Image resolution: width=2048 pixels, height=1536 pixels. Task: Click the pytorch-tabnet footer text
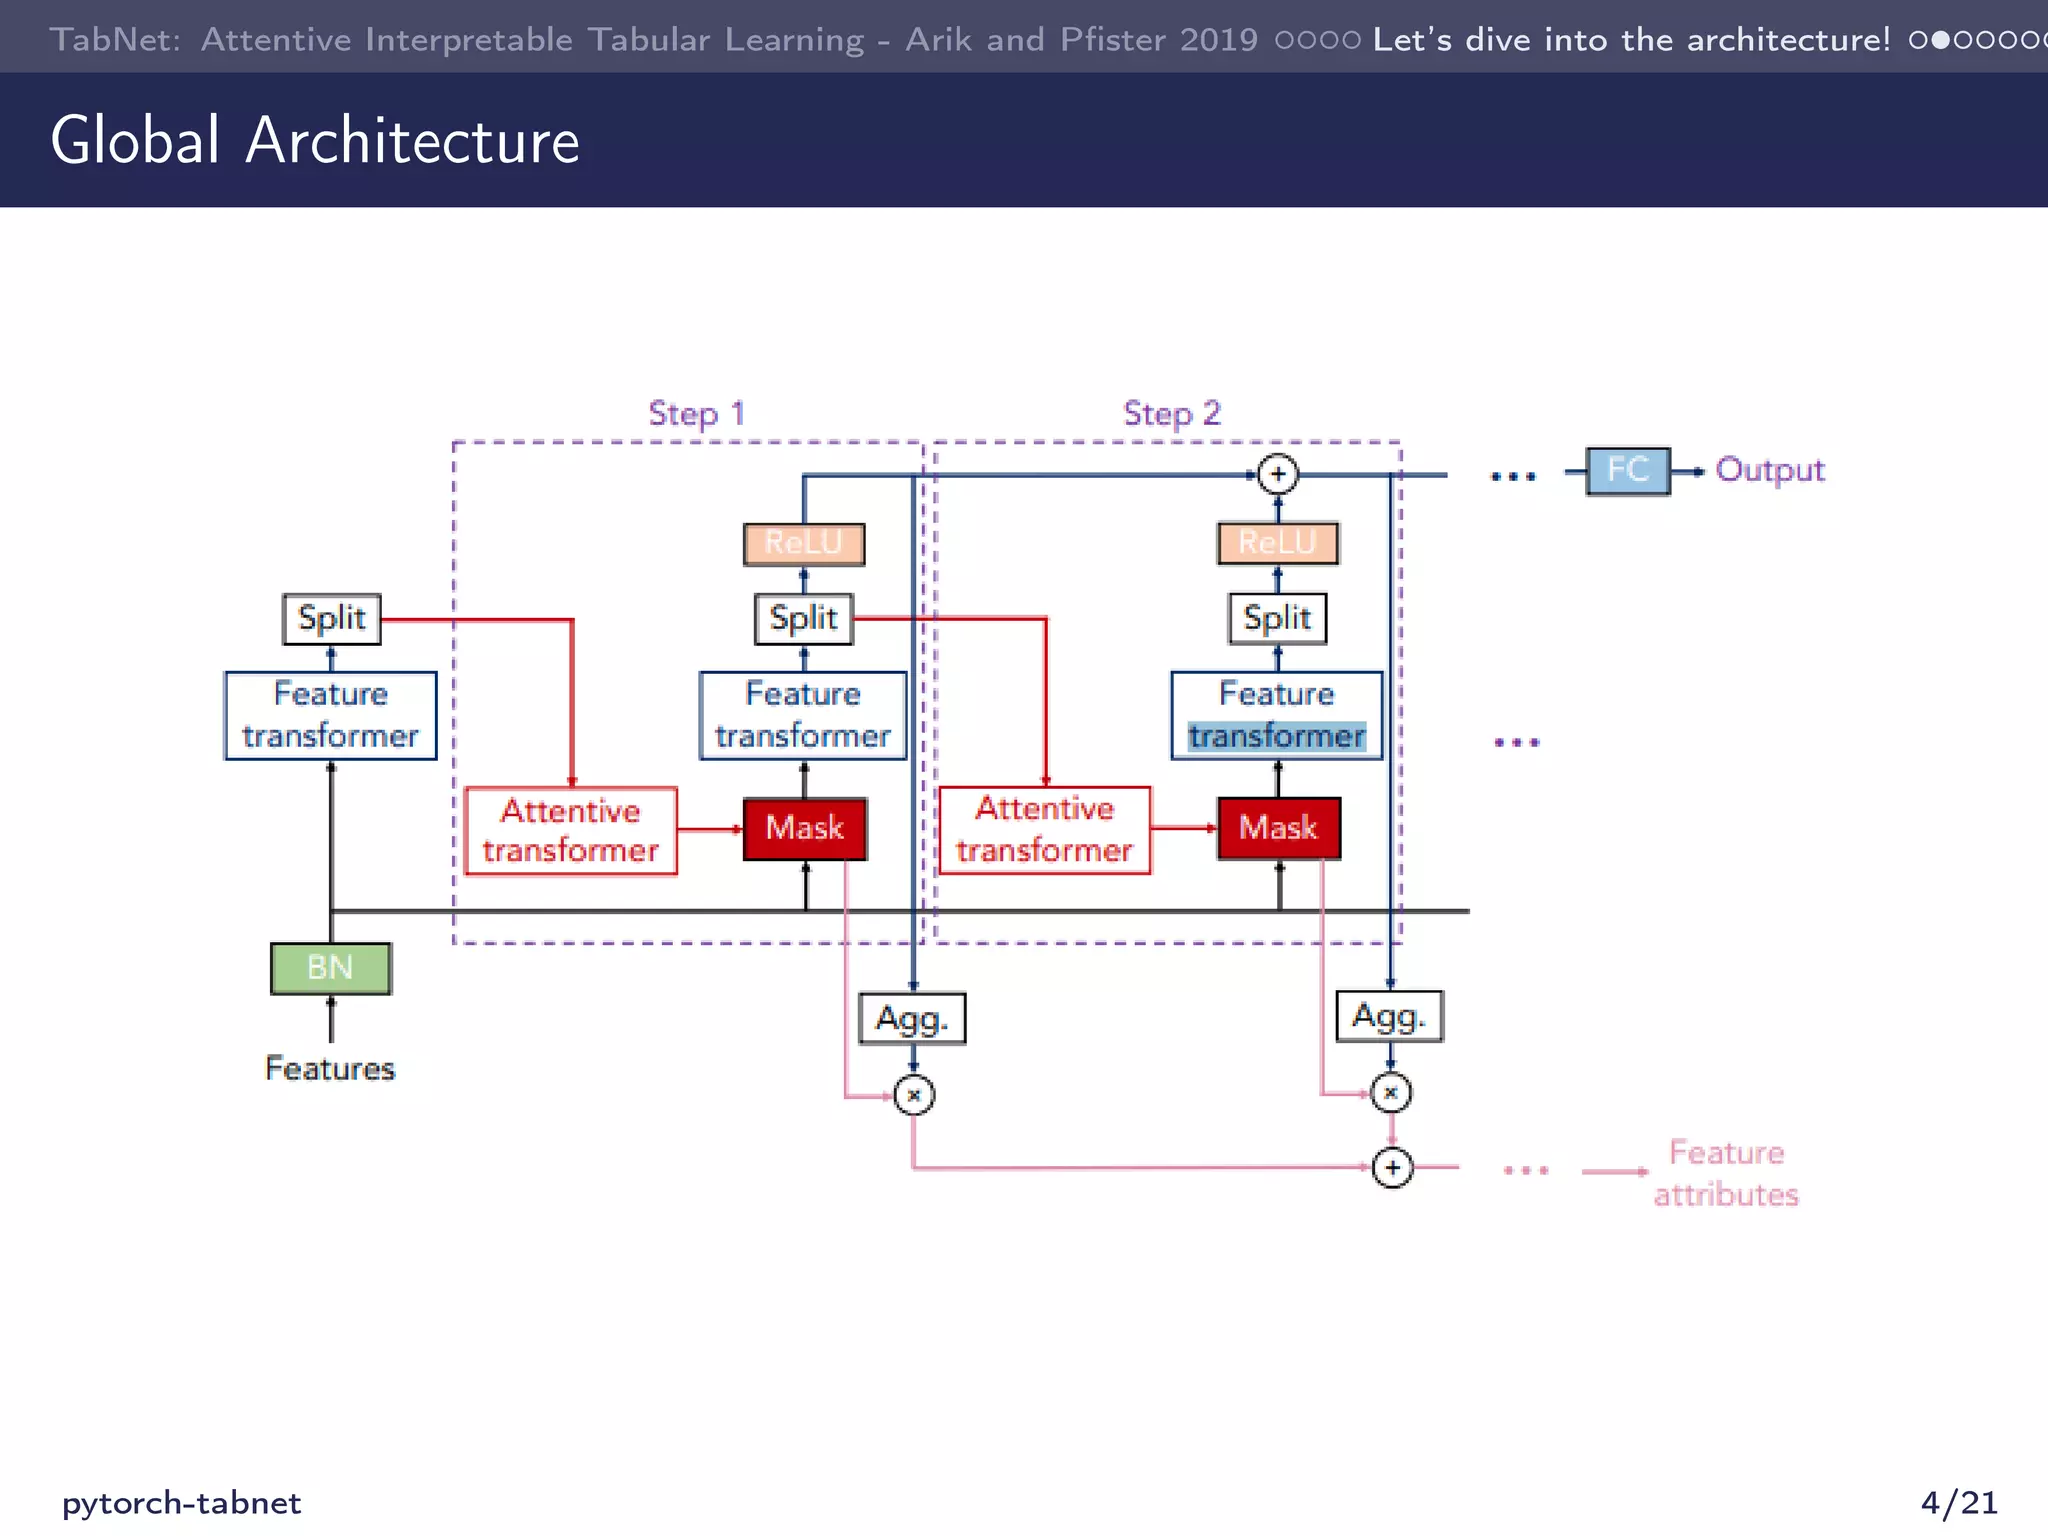181,1503
